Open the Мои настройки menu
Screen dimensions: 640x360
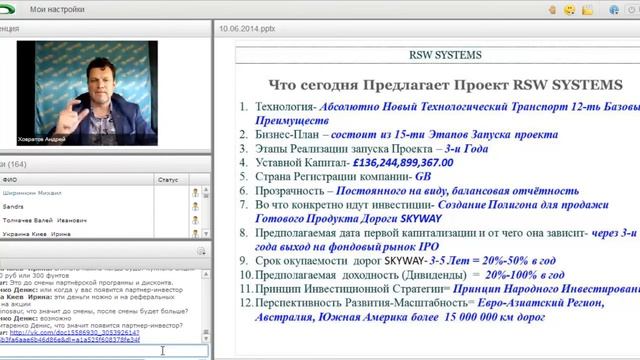coord(57,9)
